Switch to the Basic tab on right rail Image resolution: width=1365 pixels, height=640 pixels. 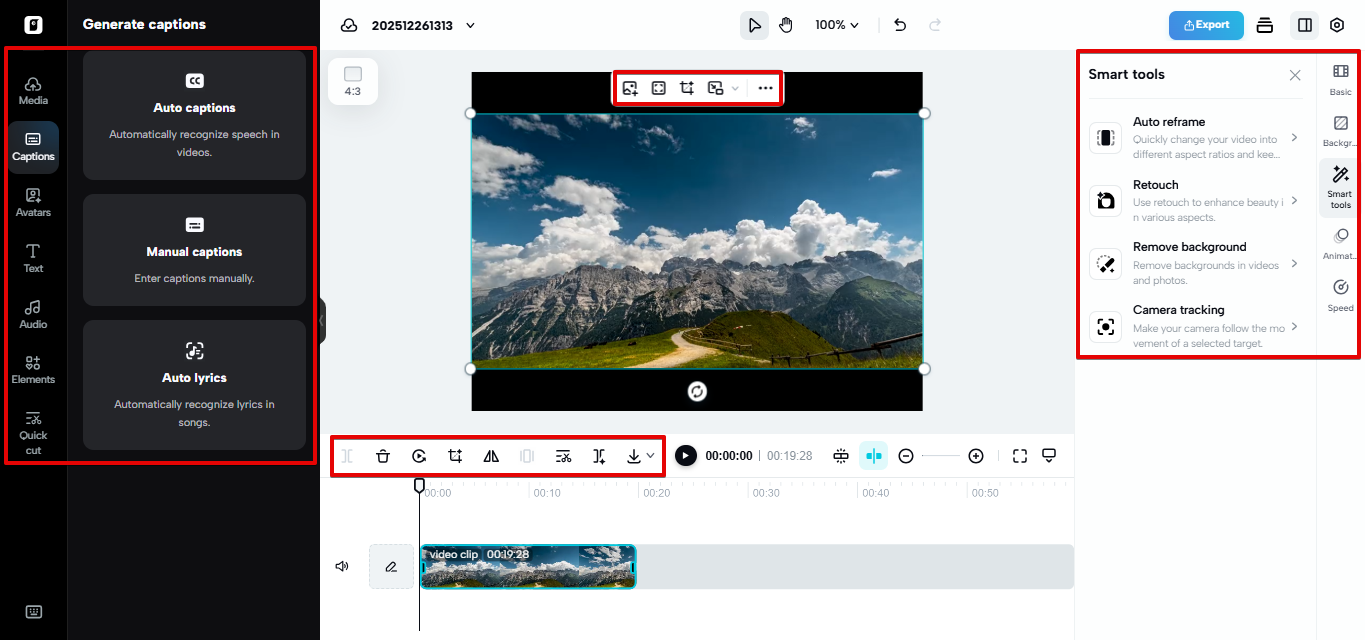coord(1339,79)
